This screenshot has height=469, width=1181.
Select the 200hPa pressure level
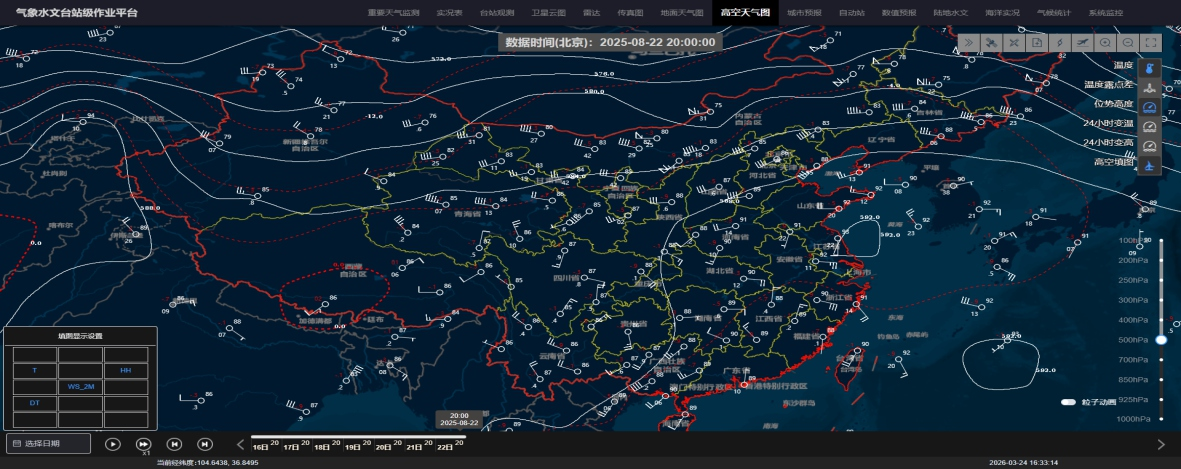click(1133, 260)
